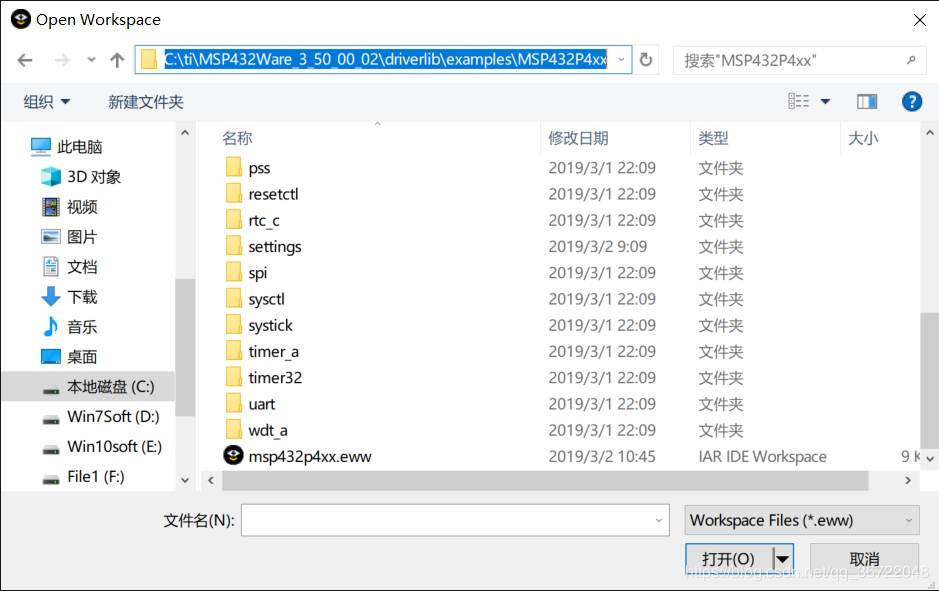This screenshot has height=591, width=939.
Task: Open the help question mark
Action: (x=911, y=102)
